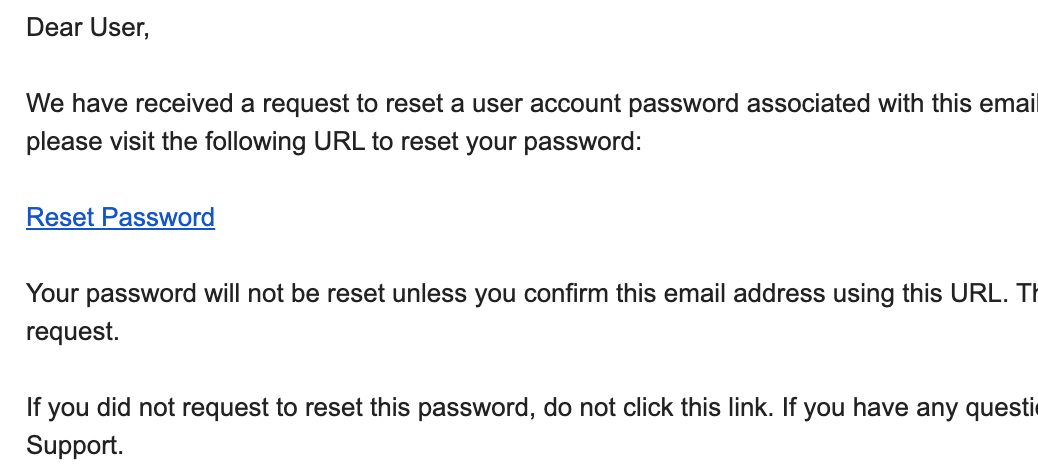Click the 'We have received a request' sentence
1038x476 pixels.
click(x=532, y=104)
